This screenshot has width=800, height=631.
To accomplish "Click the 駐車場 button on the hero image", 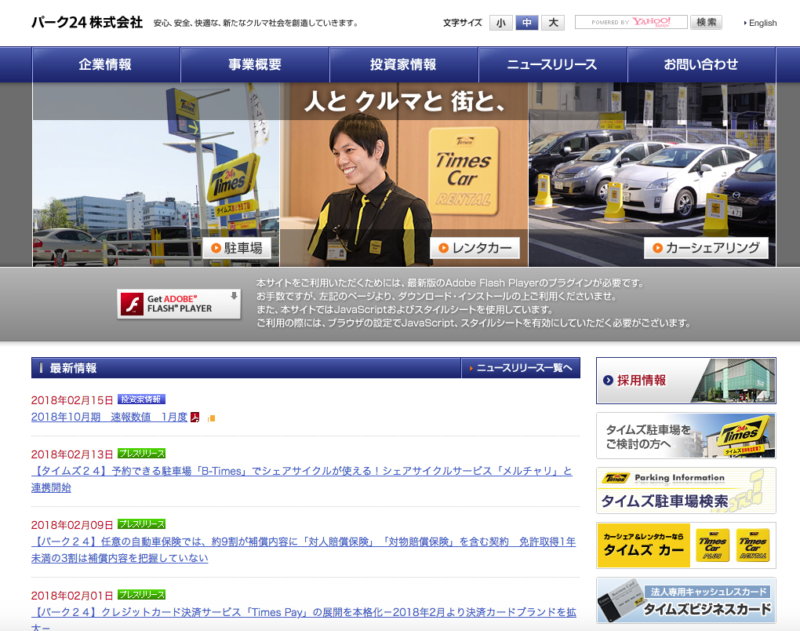I will pyautogui.click(x=237, y=248).
